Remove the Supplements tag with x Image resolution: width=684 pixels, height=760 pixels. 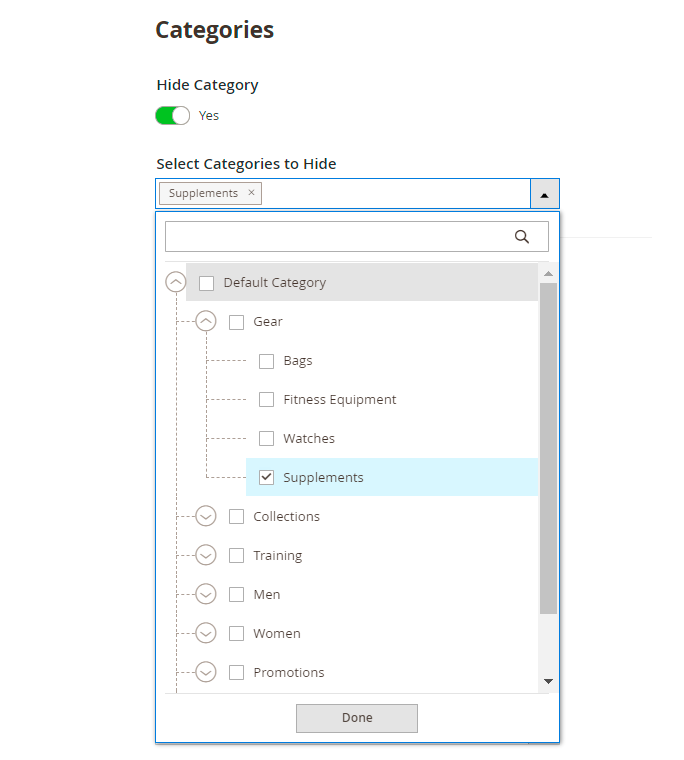[251, 193]
